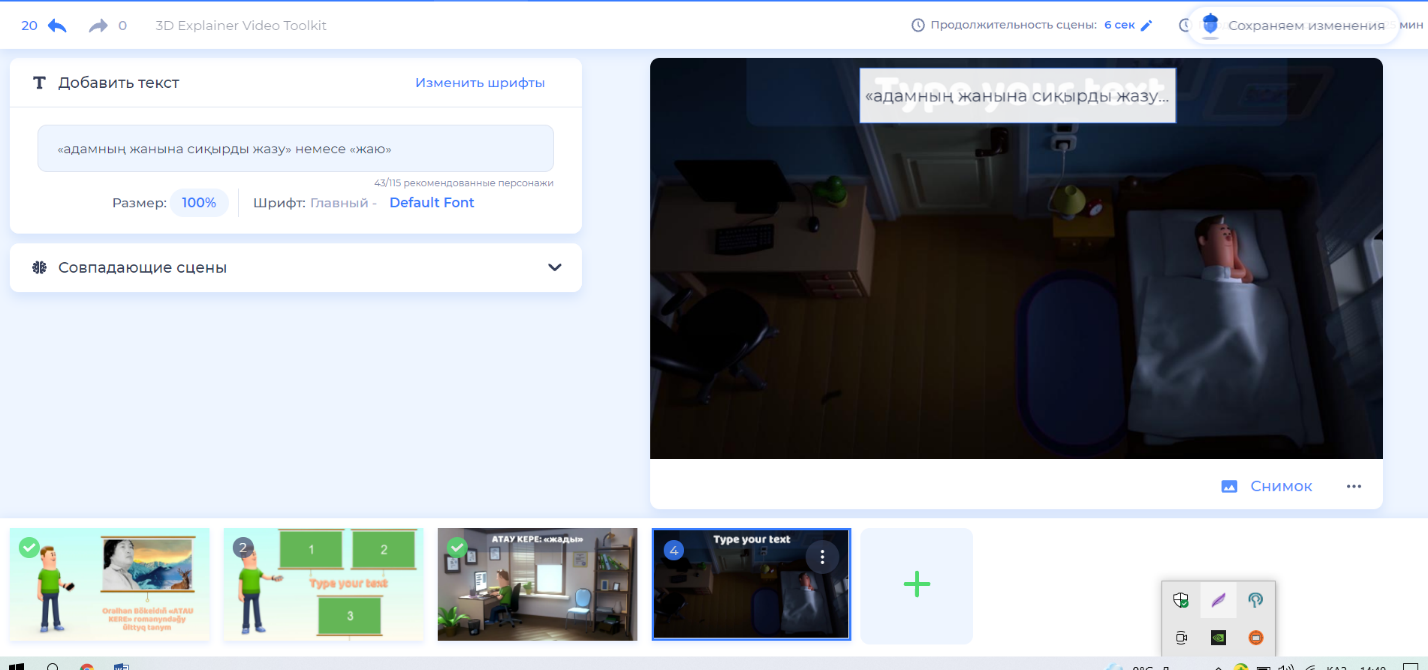The width and height of the screenshot is (1428, 670).
Task: Click the brain icon by Совпадающие сцены
Action: [40, 268]
